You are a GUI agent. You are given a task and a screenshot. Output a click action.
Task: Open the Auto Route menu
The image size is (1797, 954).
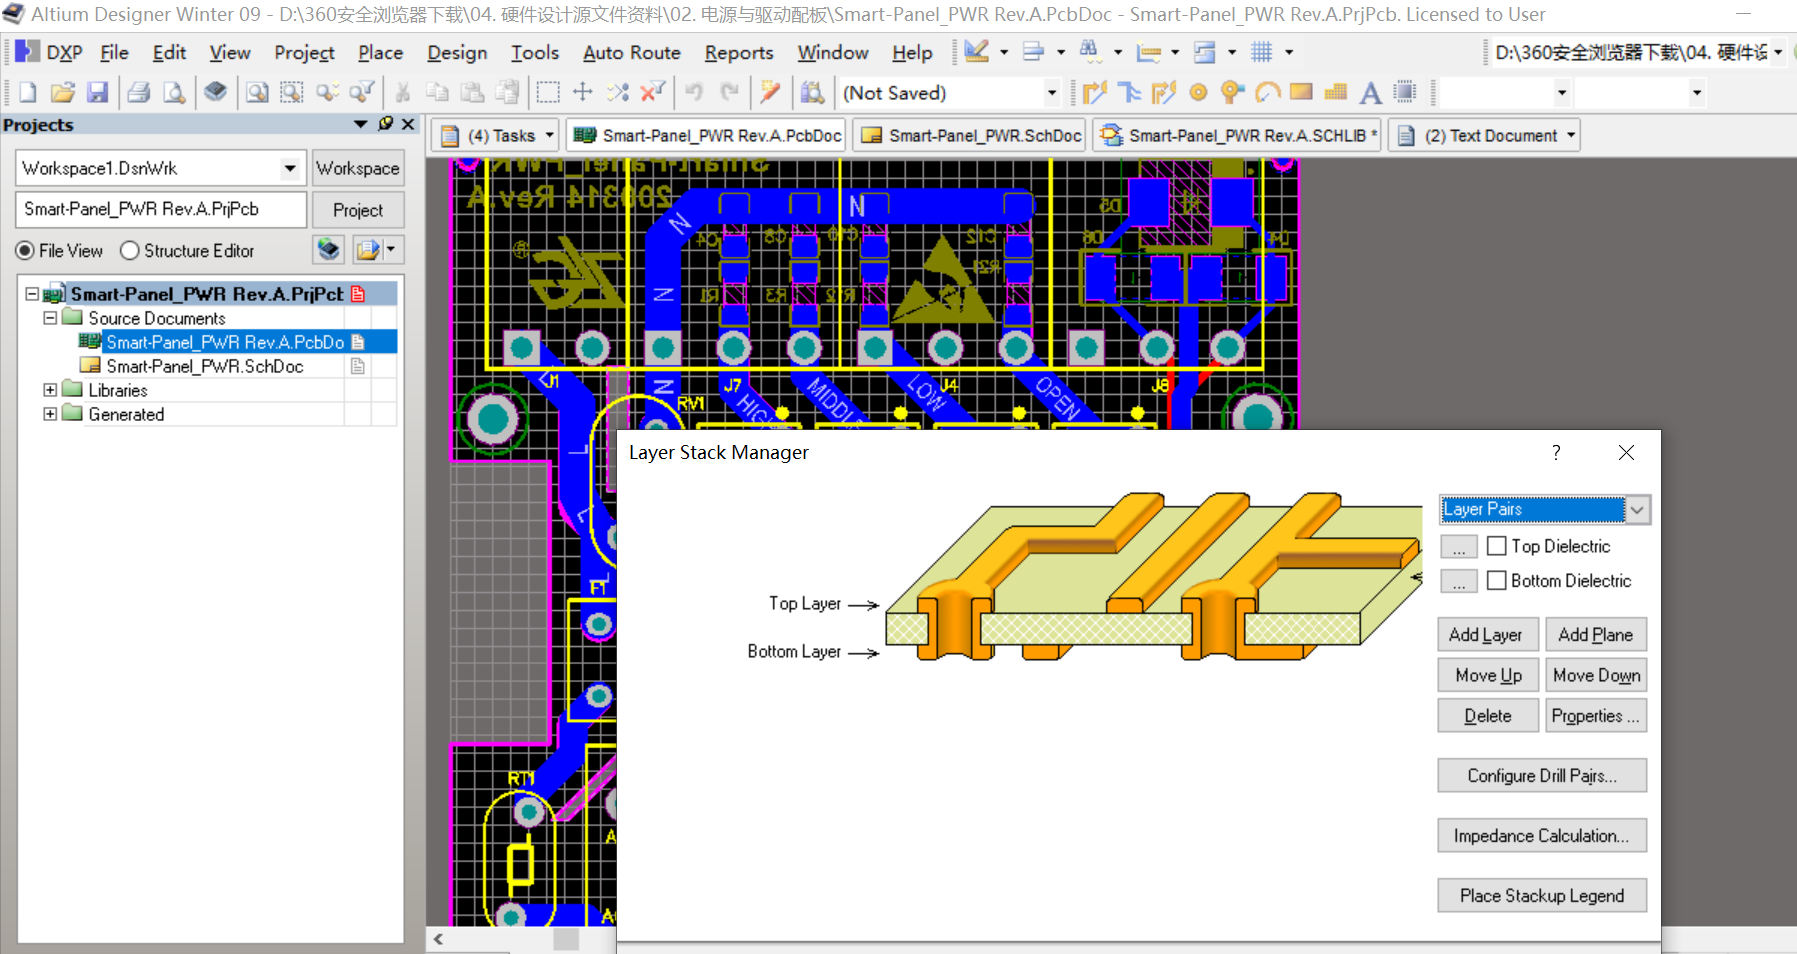point(632,53)
